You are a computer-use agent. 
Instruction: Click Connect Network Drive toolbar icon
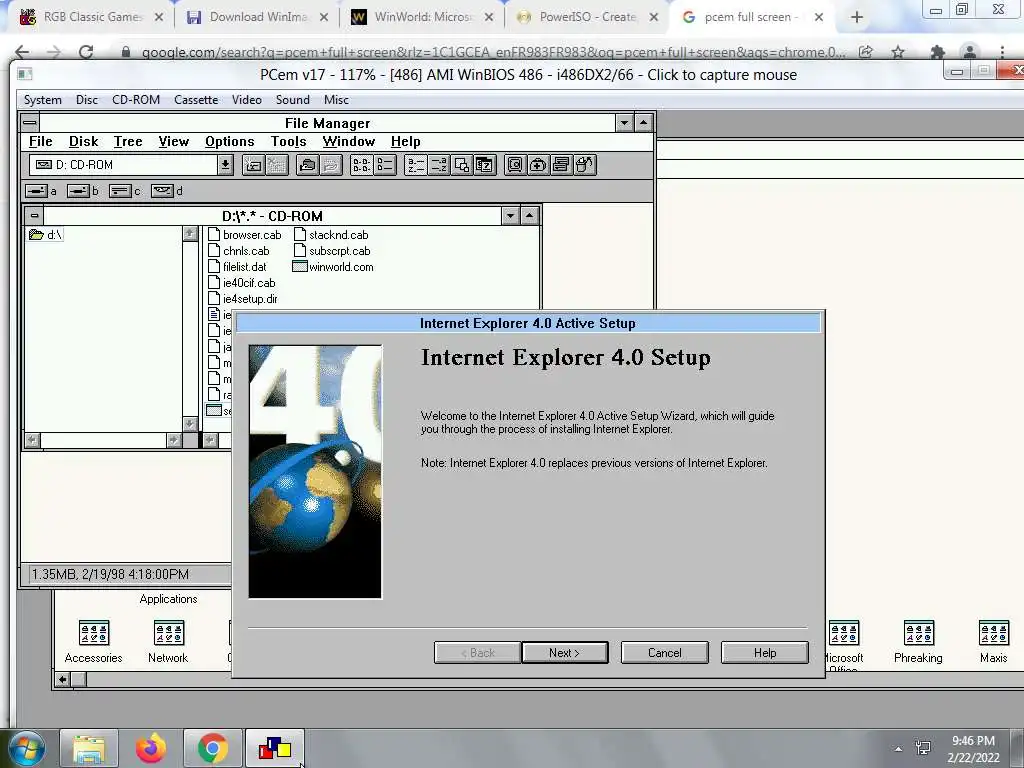253,165
